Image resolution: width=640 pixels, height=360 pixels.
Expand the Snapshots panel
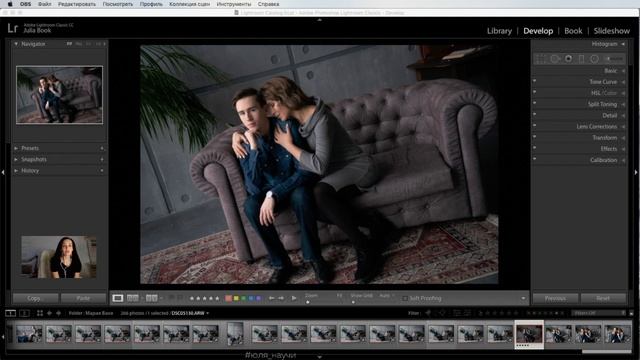click(x=16, y=160)
